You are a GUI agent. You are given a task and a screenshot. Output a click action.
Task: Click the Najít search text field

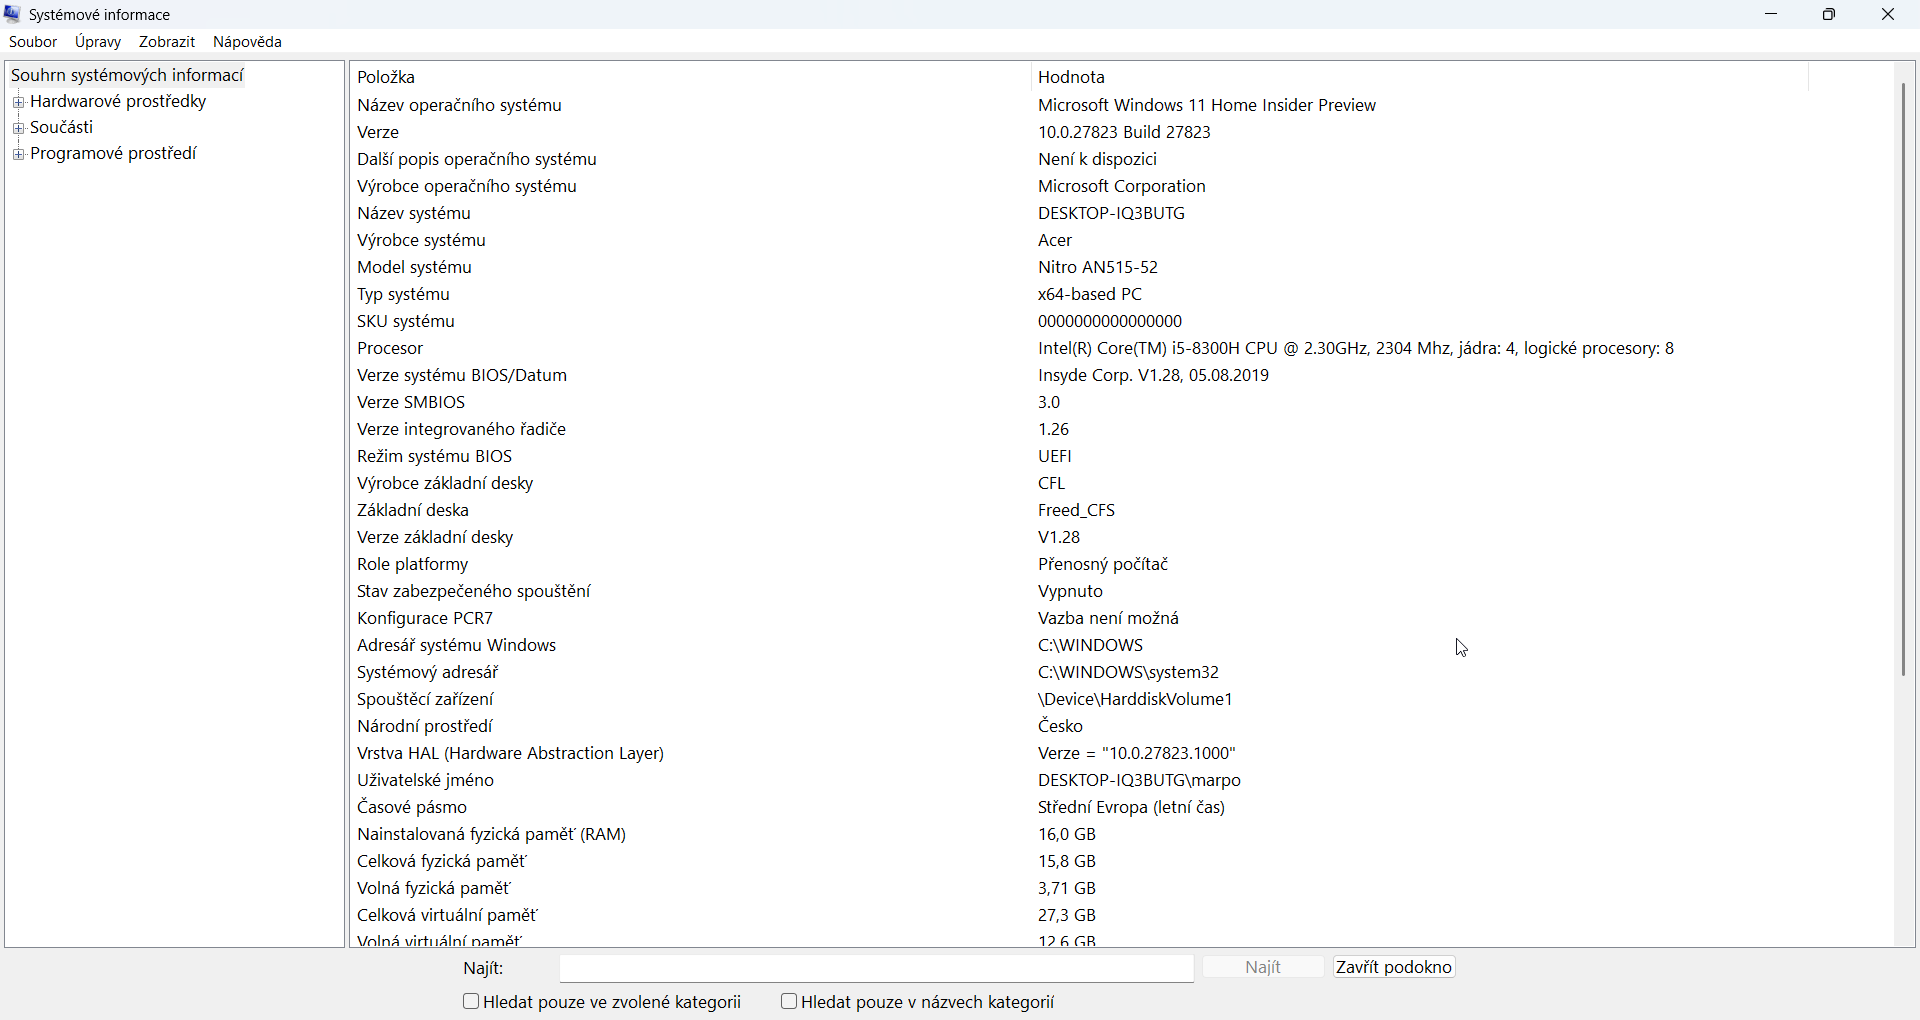(x=877, y=968)
